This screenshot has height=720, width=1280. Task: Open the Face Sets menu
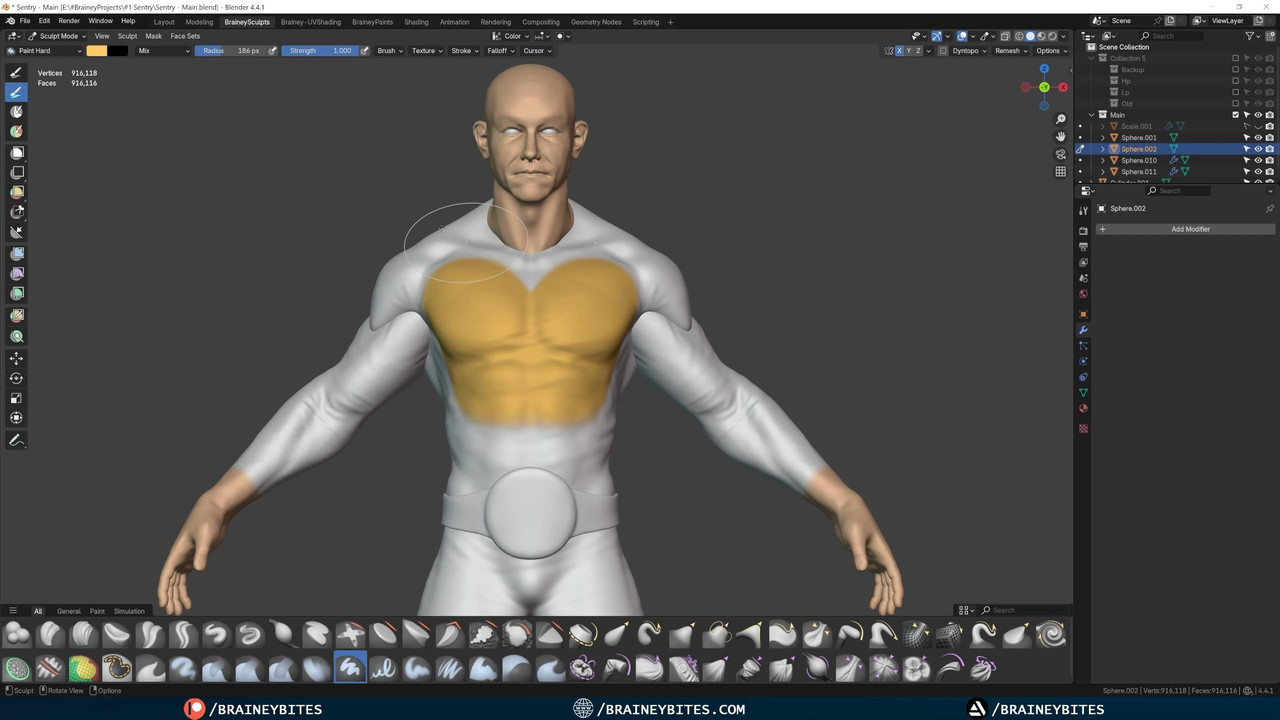[x=185, y=36]
